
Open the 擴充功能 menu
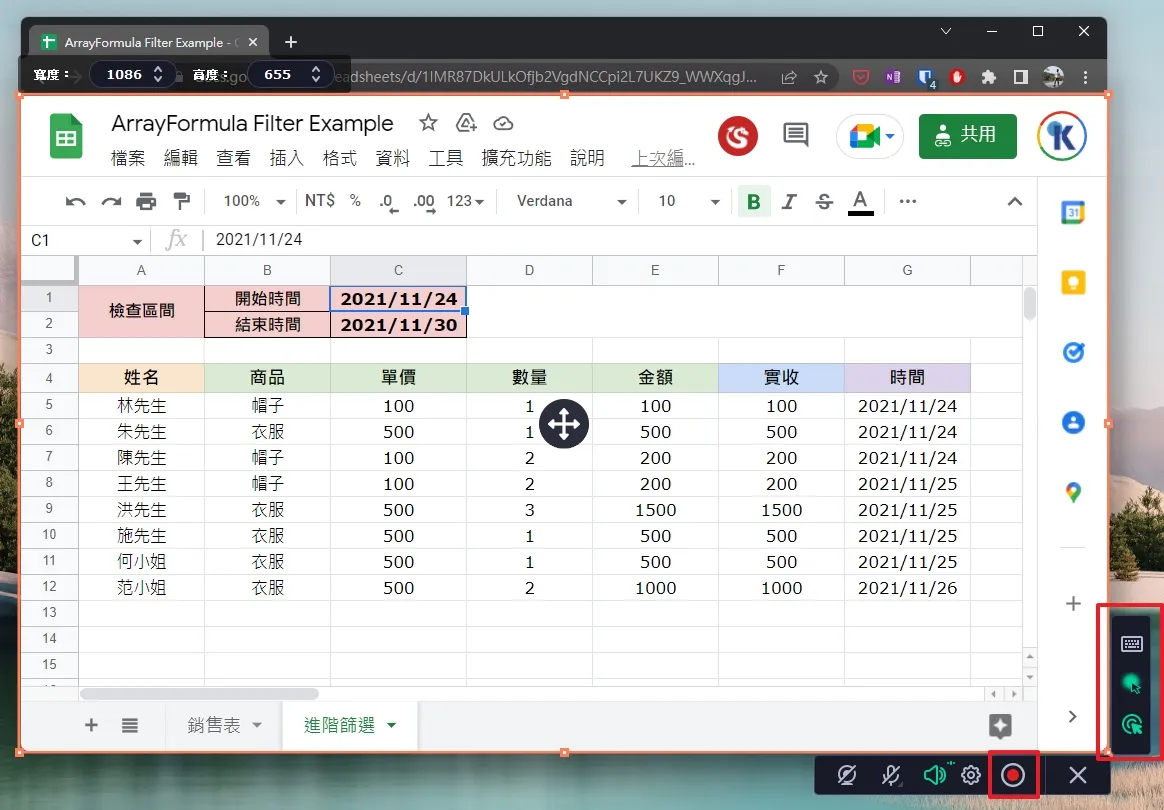pyautogui.click(x=517, y=158)
